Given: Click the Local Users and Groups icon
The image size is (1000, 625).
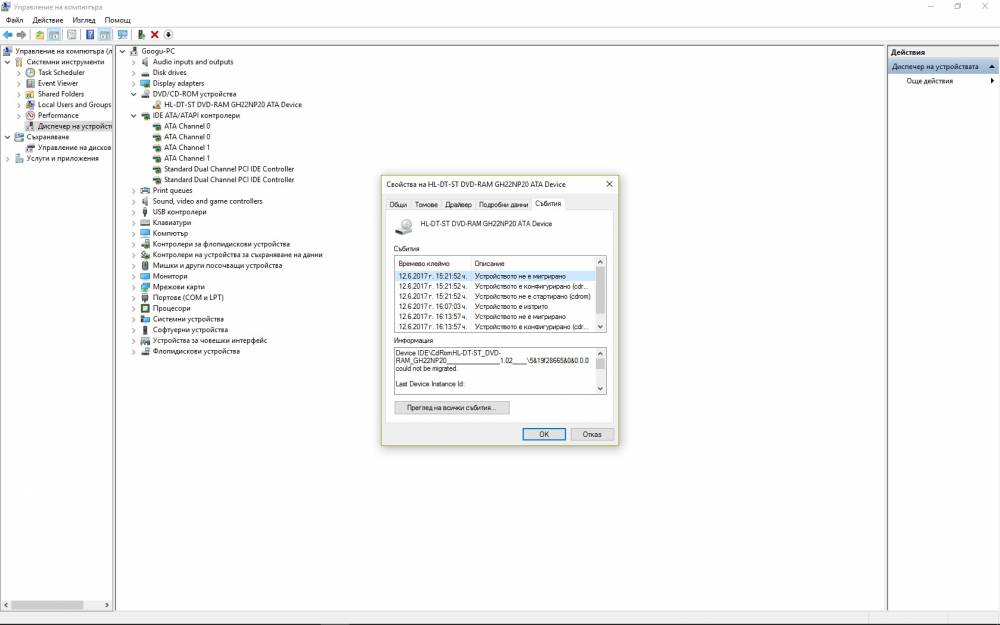Looking at the screenshot, I should click(x=30, y=105).
